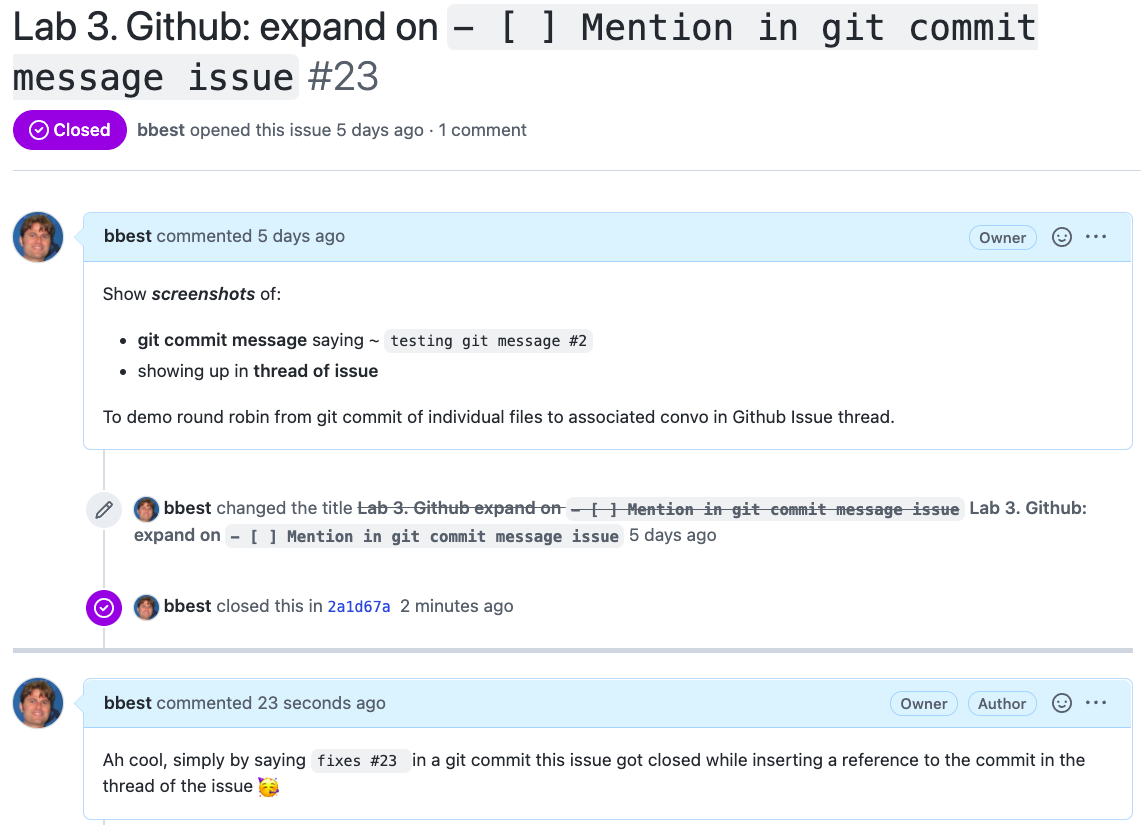1141x825 pixels.
Task: Click the pencil title-change icon
Action: tap(104, 509)
